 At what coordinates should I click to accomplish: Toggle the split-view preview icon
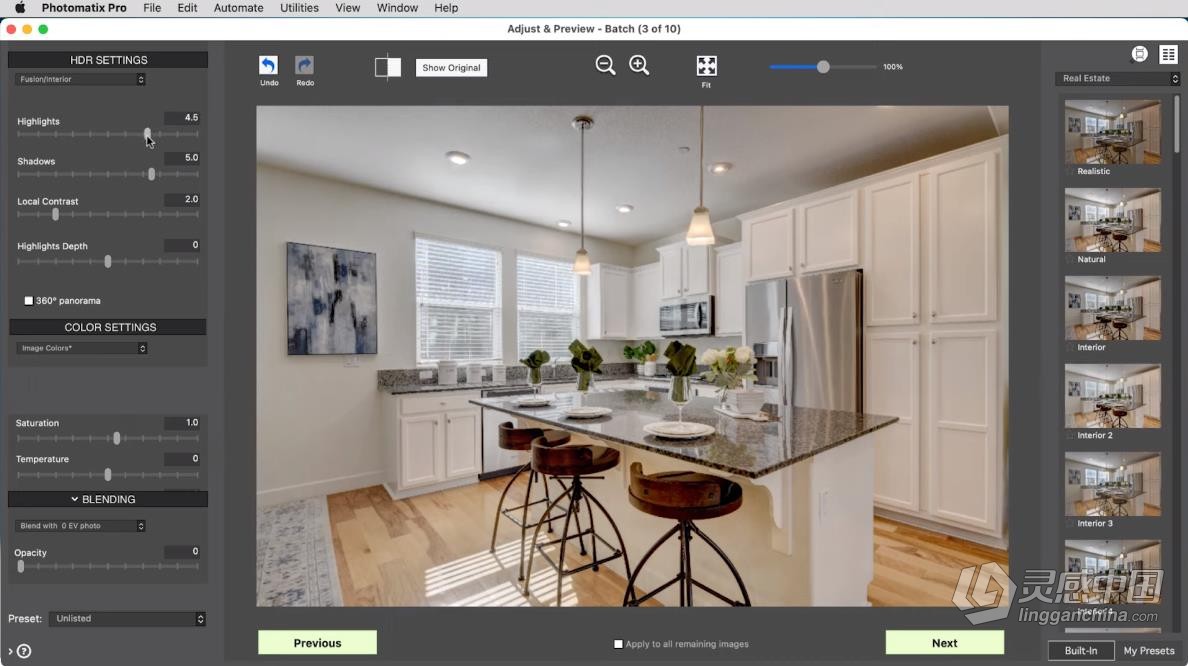click(388, 67)
